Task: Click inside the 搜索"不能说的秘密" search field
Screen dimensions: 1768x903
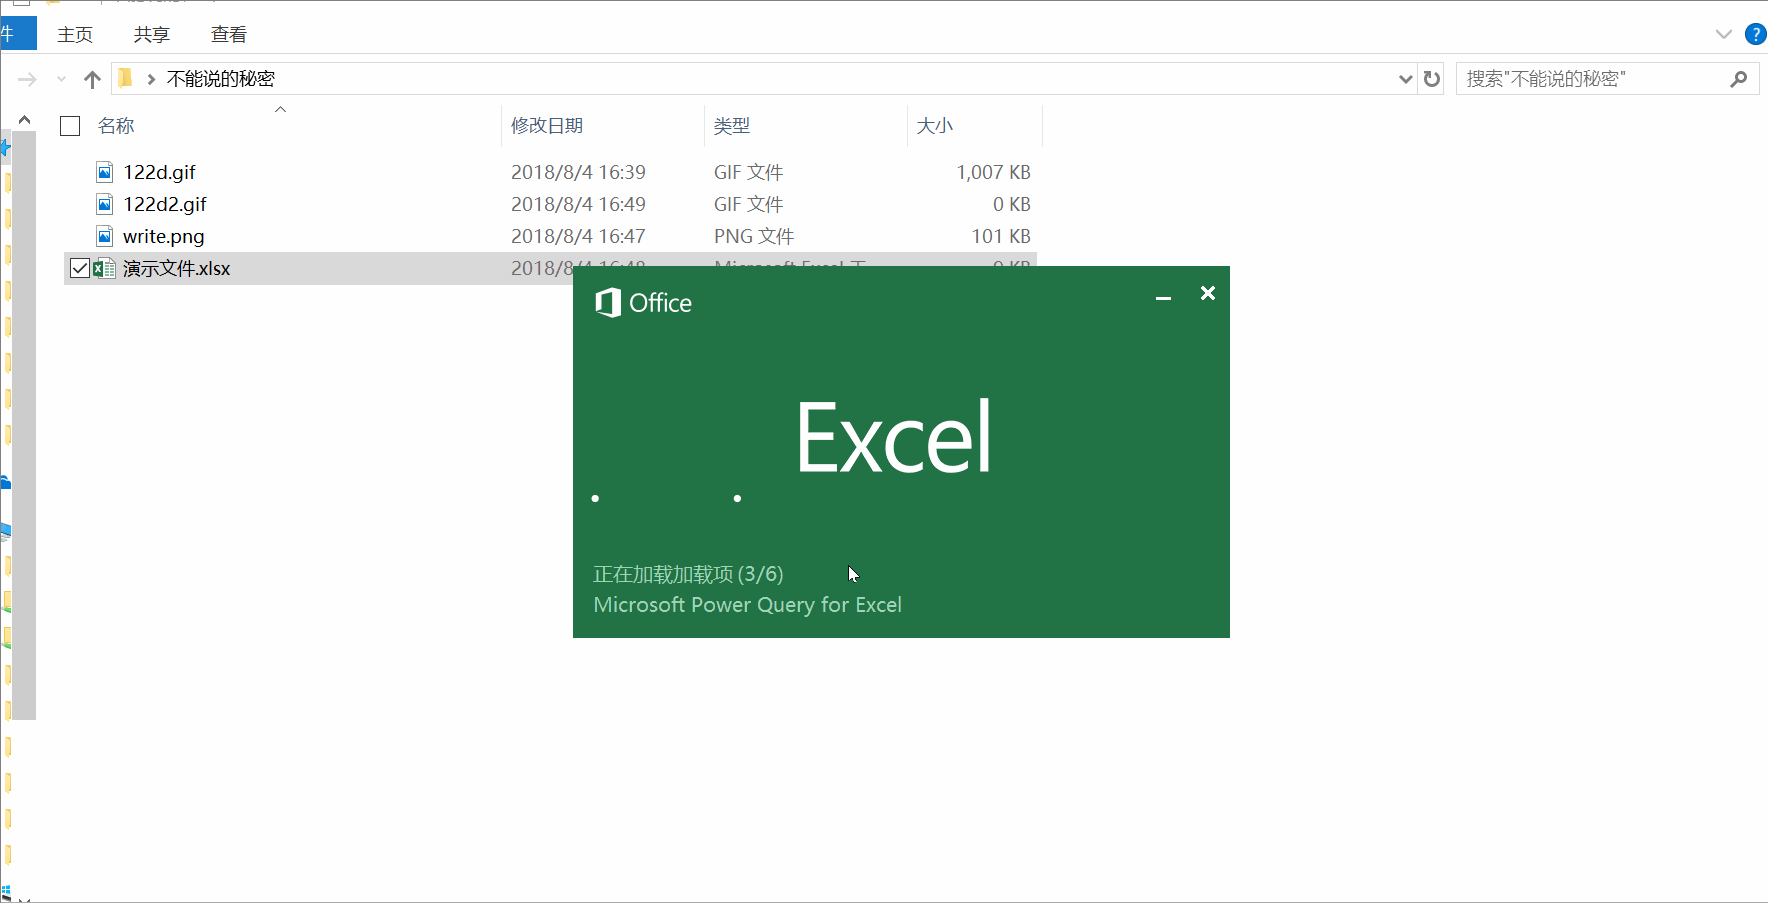Action: [1580, 78]
